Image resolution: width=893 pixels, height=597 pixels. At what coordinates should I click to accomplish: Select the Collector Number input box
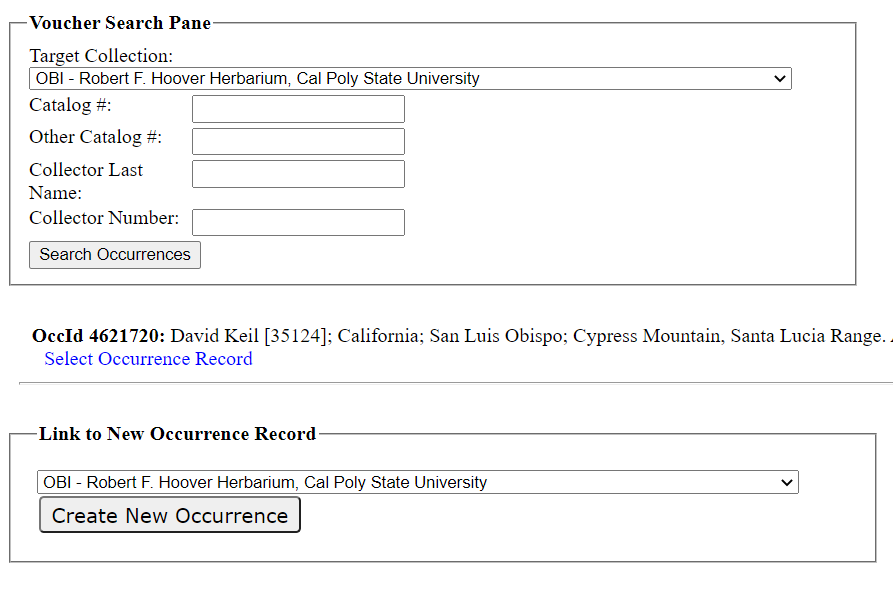(298, 222)
